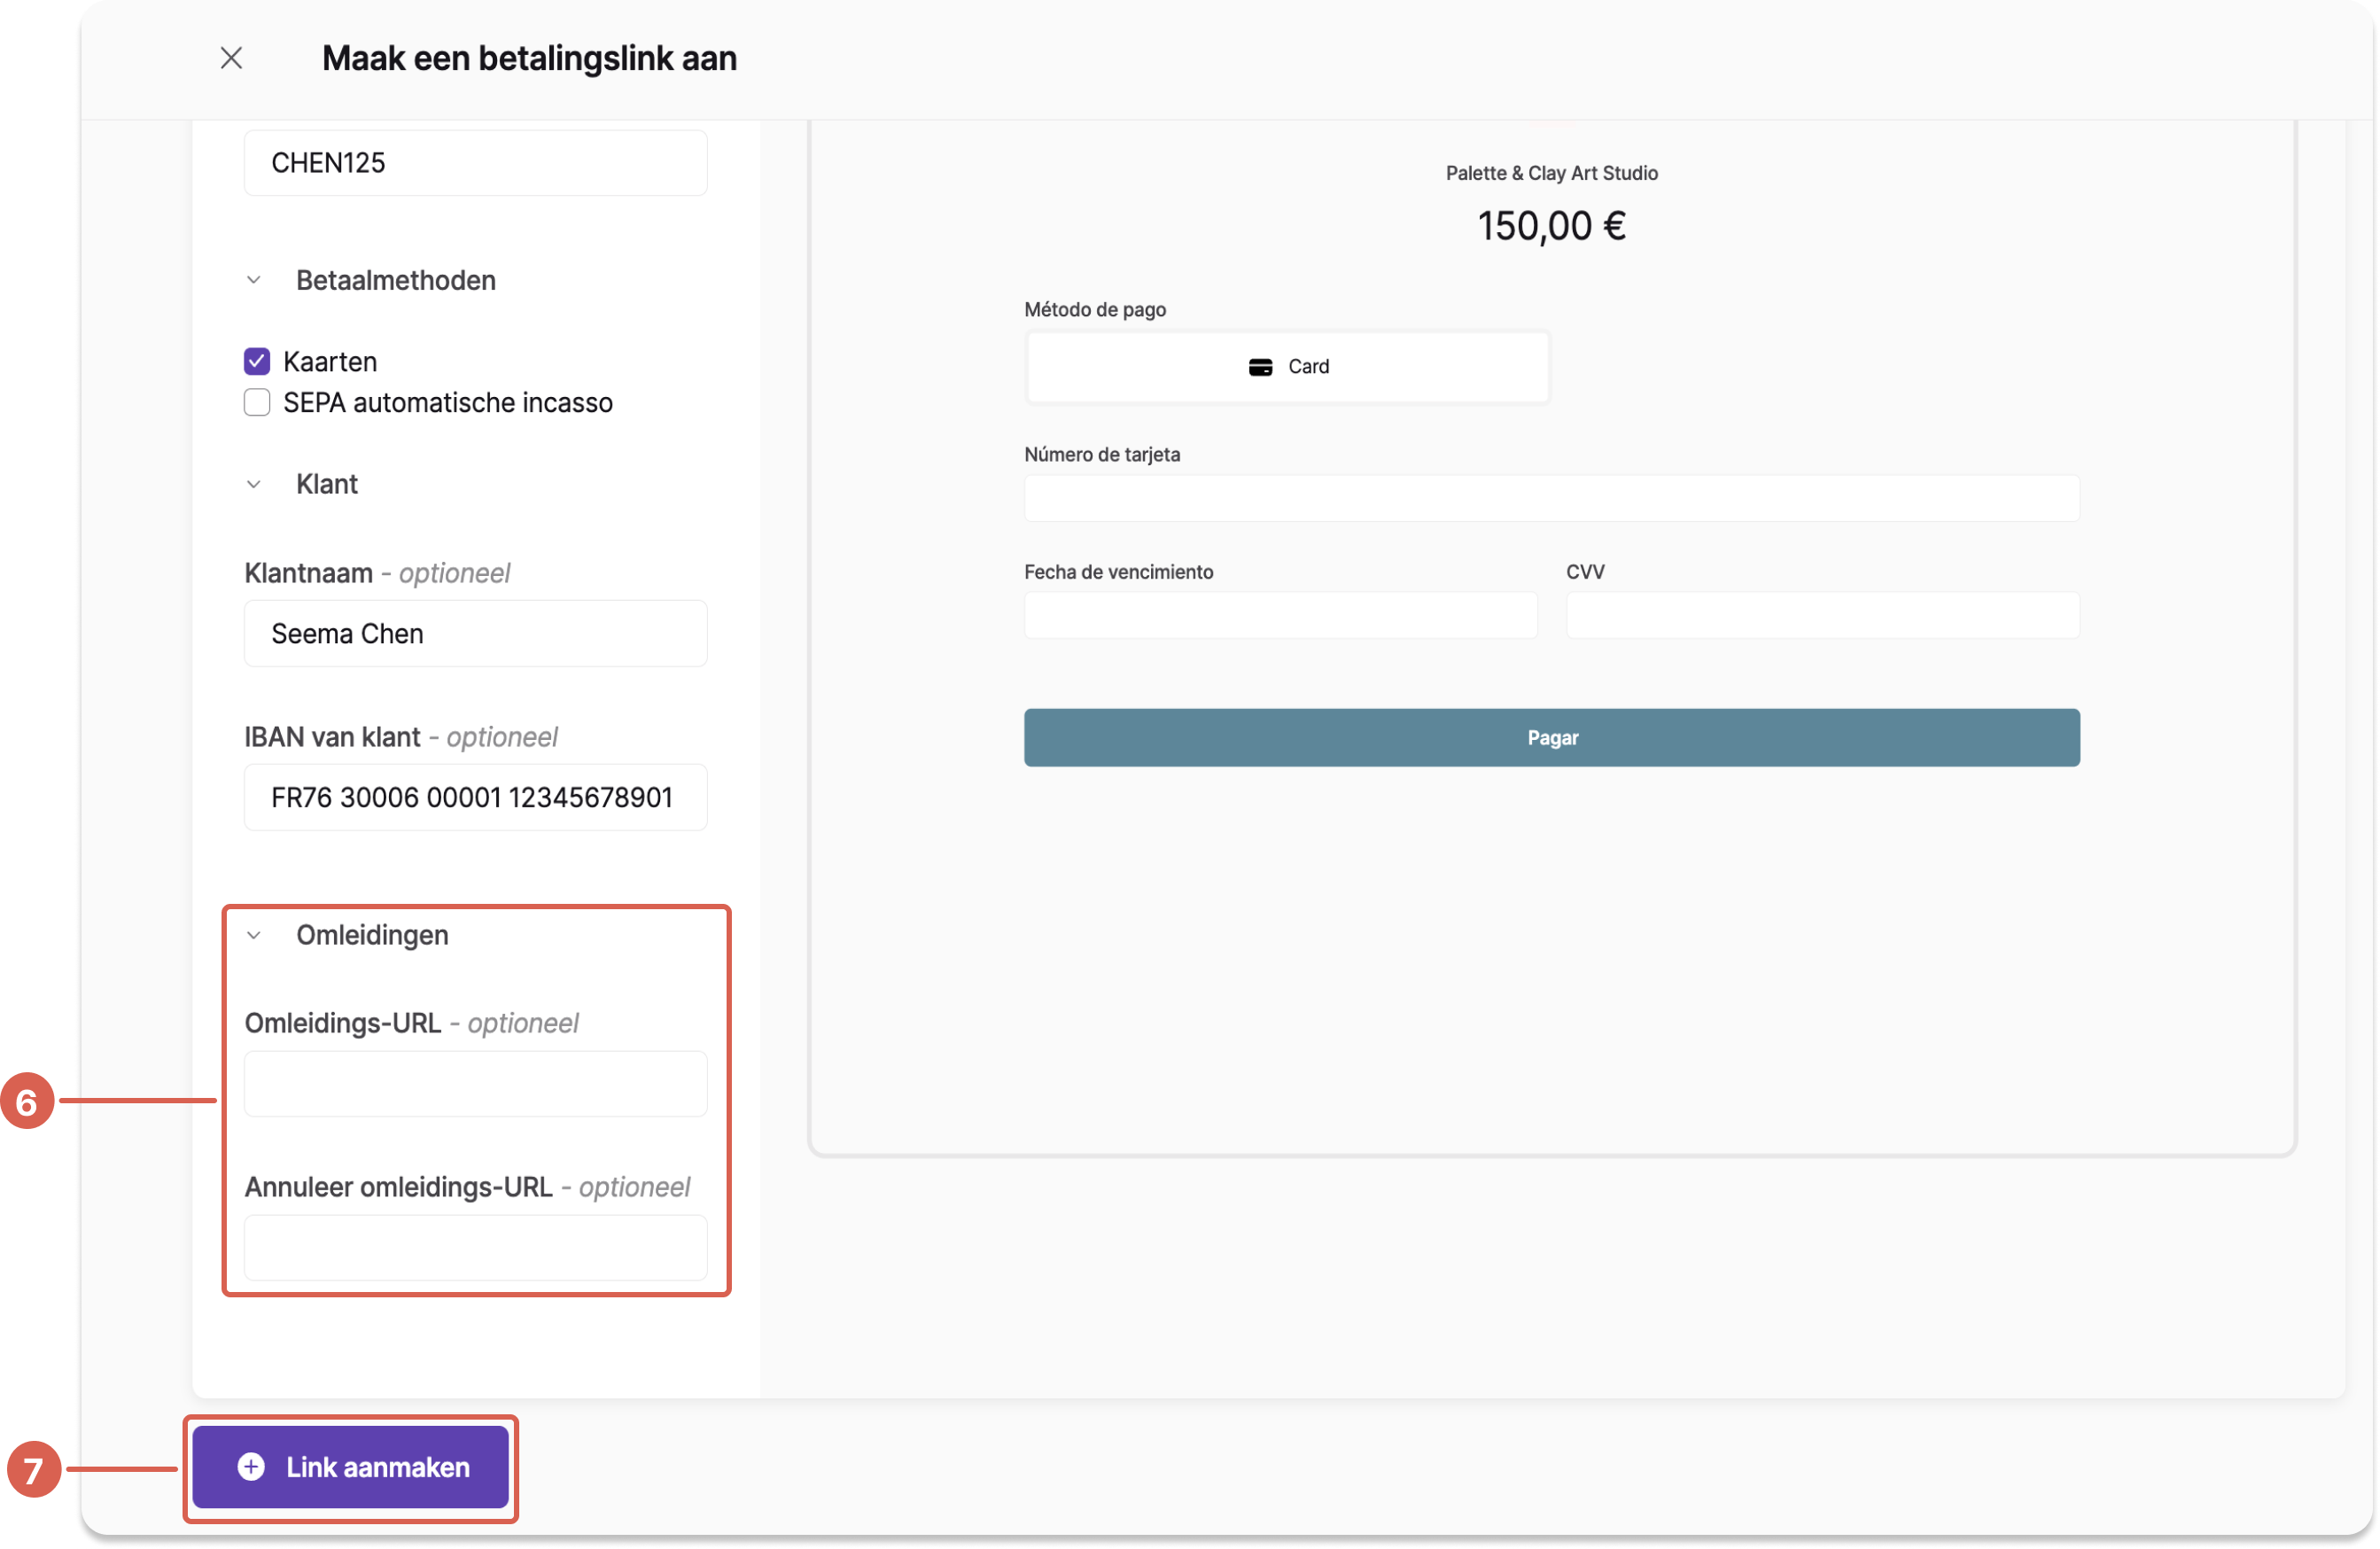Viewport: 2380px width, 1549px height.
Task: Click the Palette & Clay Art Studio text
Action: 1552,173
